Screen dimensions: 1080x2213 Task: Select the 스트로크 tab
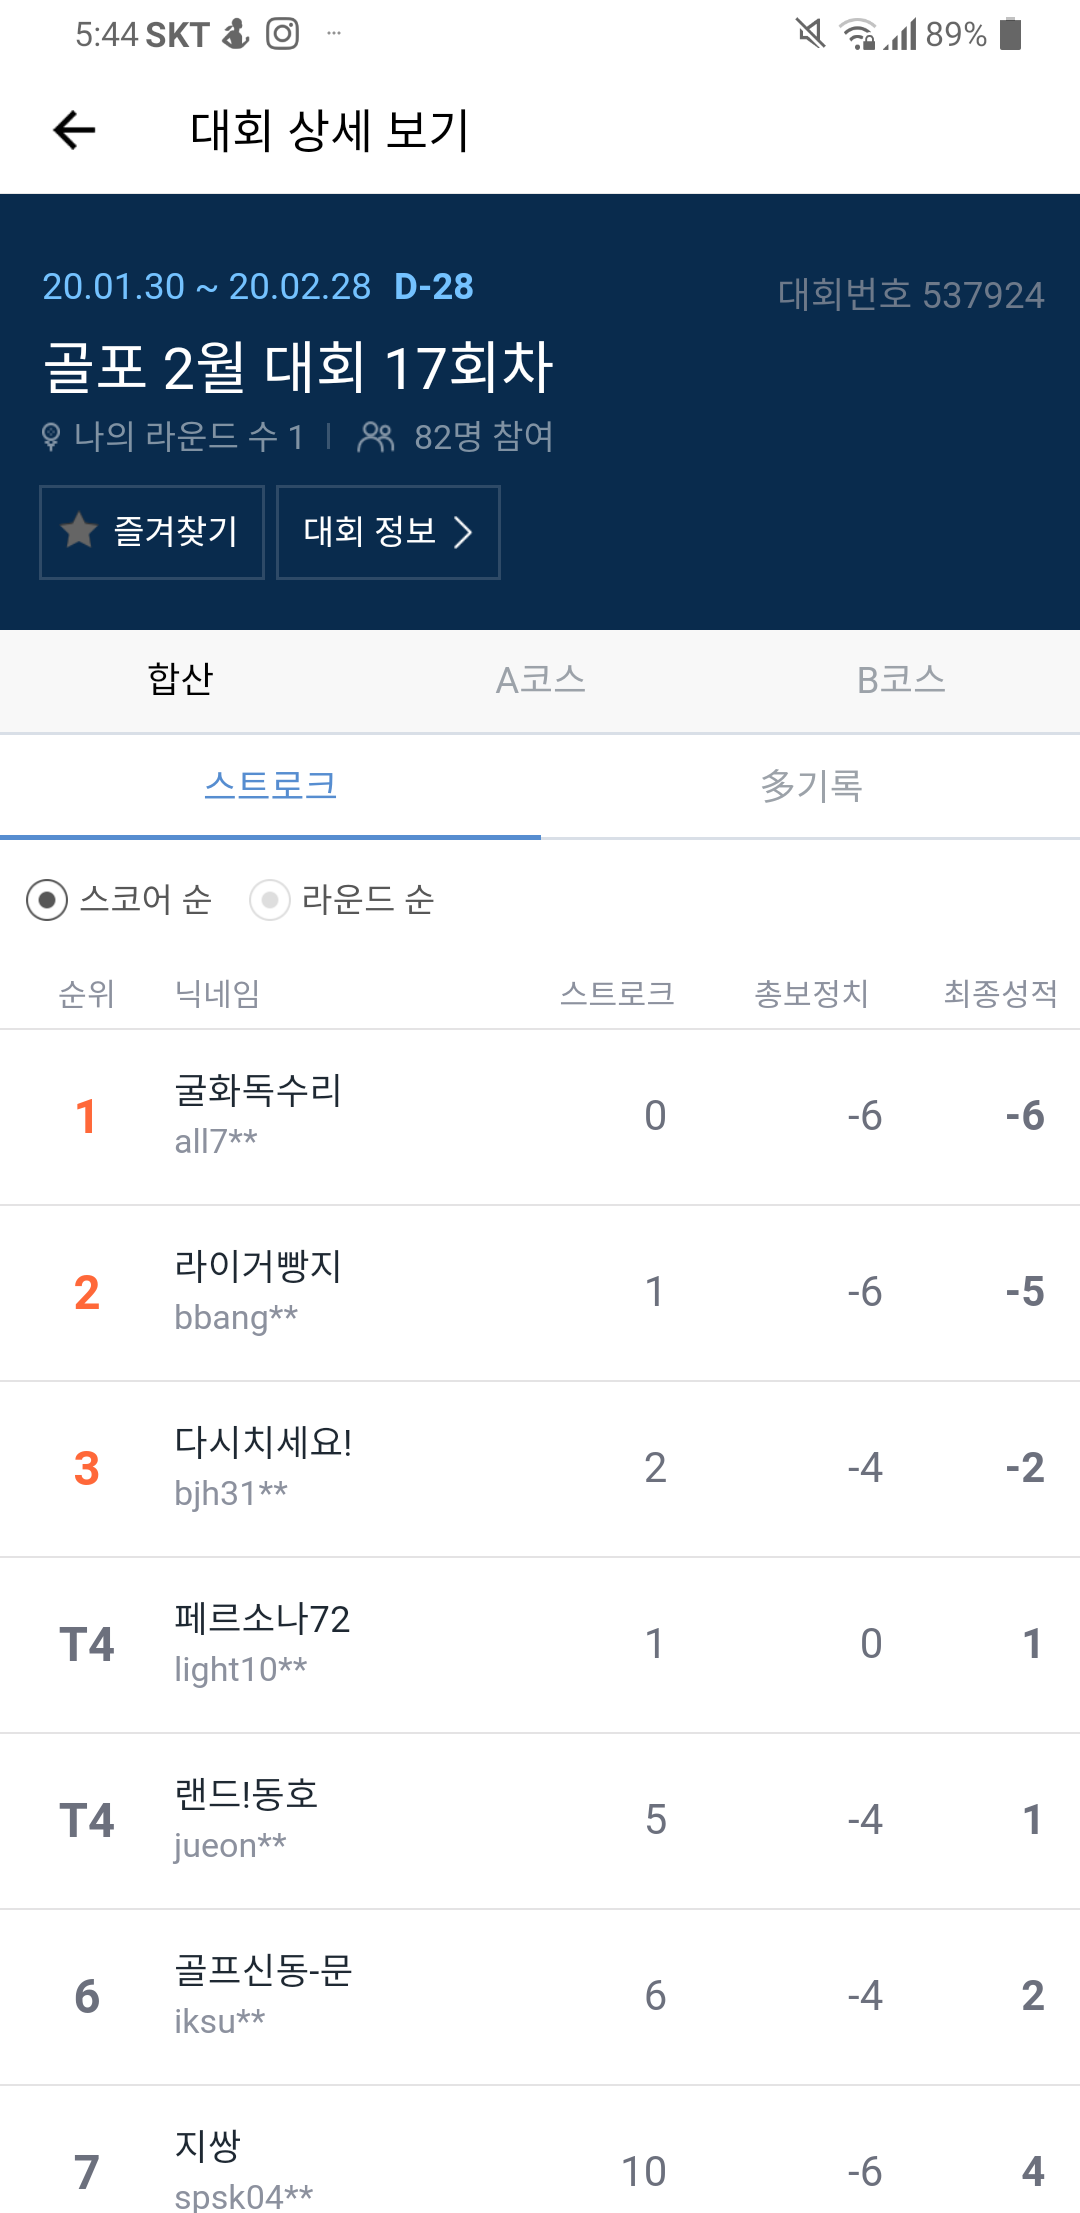[270, 786]
